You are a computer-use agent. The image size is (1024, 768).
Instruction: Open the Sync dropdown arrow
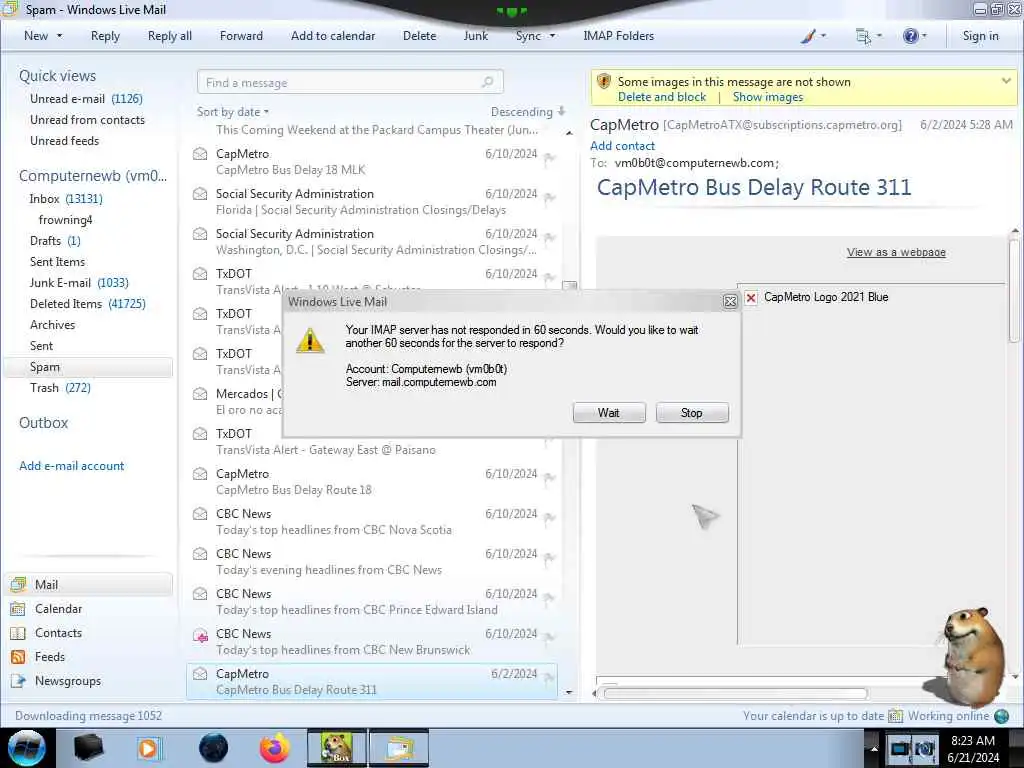click(x=552, y=36)
